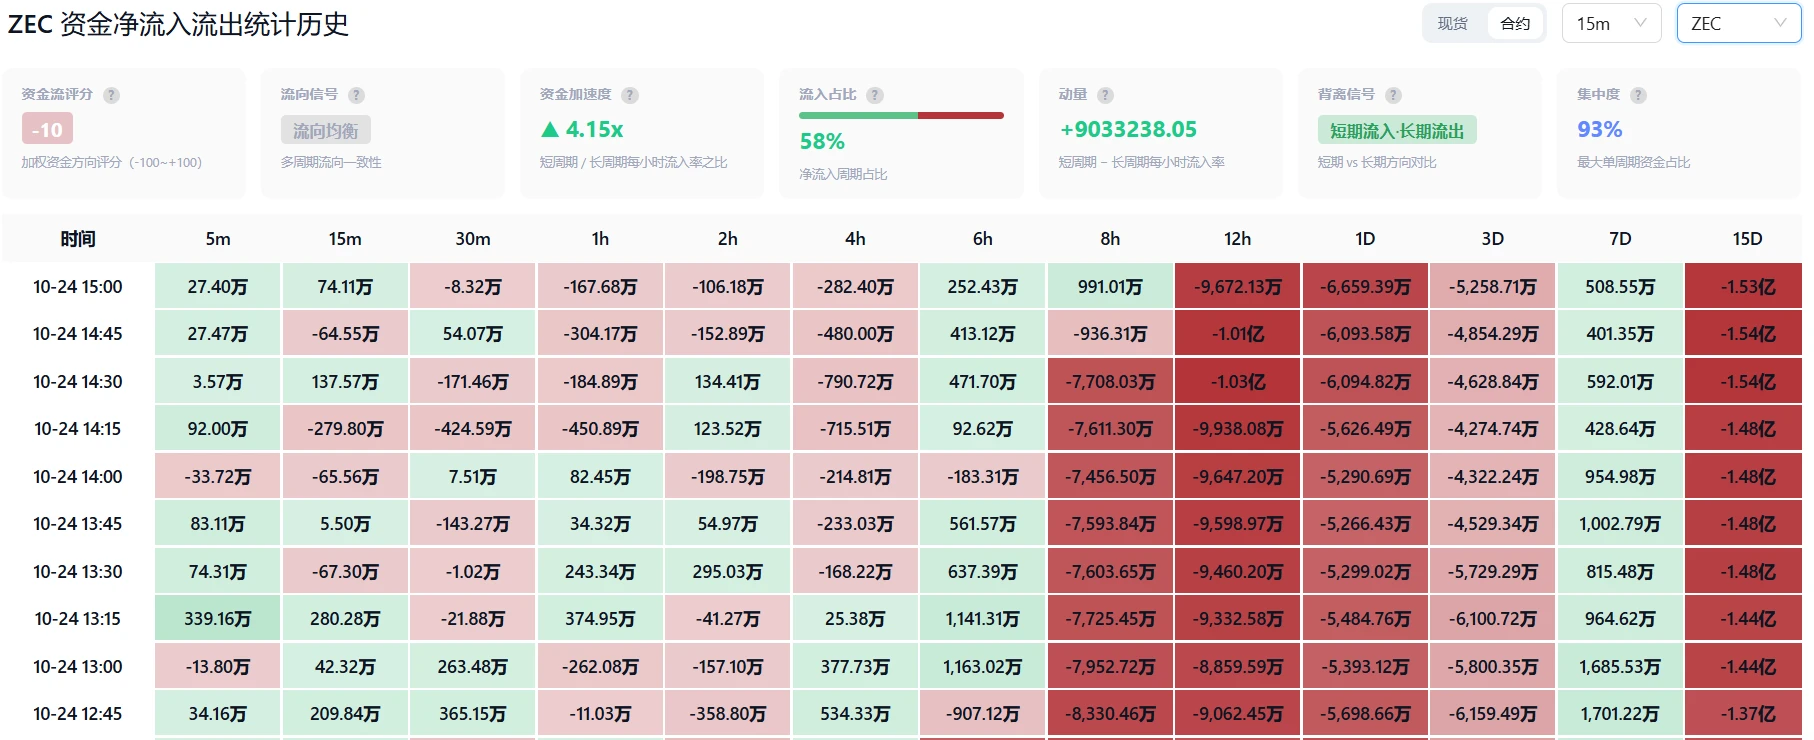
Task: Open the 15m interval dropdown
Action: 1611,23
